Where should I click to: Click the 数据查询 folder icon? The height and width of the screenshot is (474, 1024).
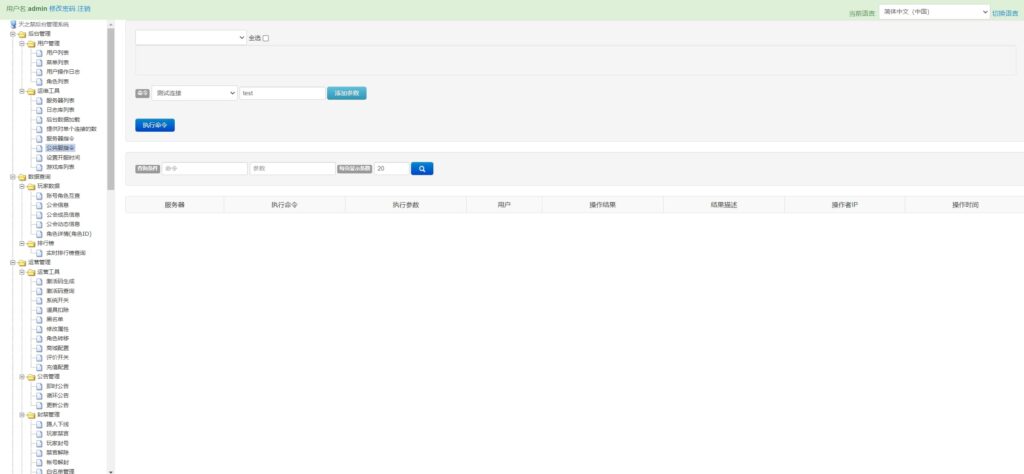22,176
